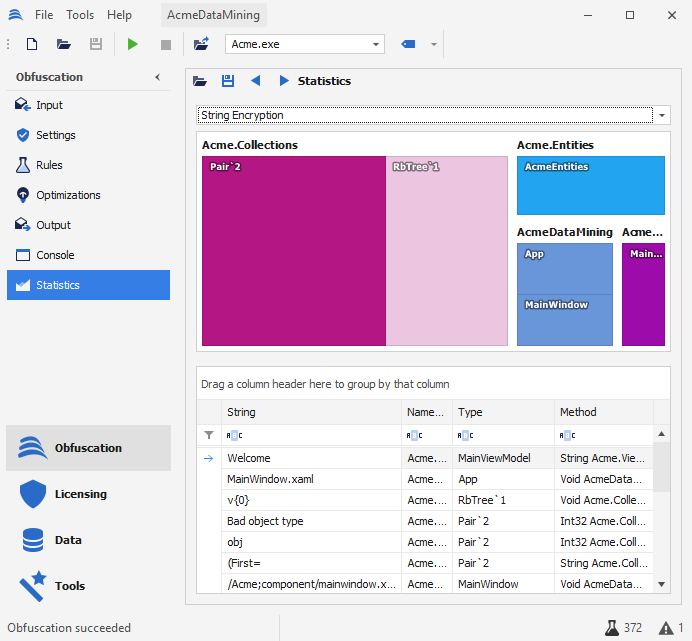
Task: Click the Stop square icon in toolbar
Action: tap(166, 44)
